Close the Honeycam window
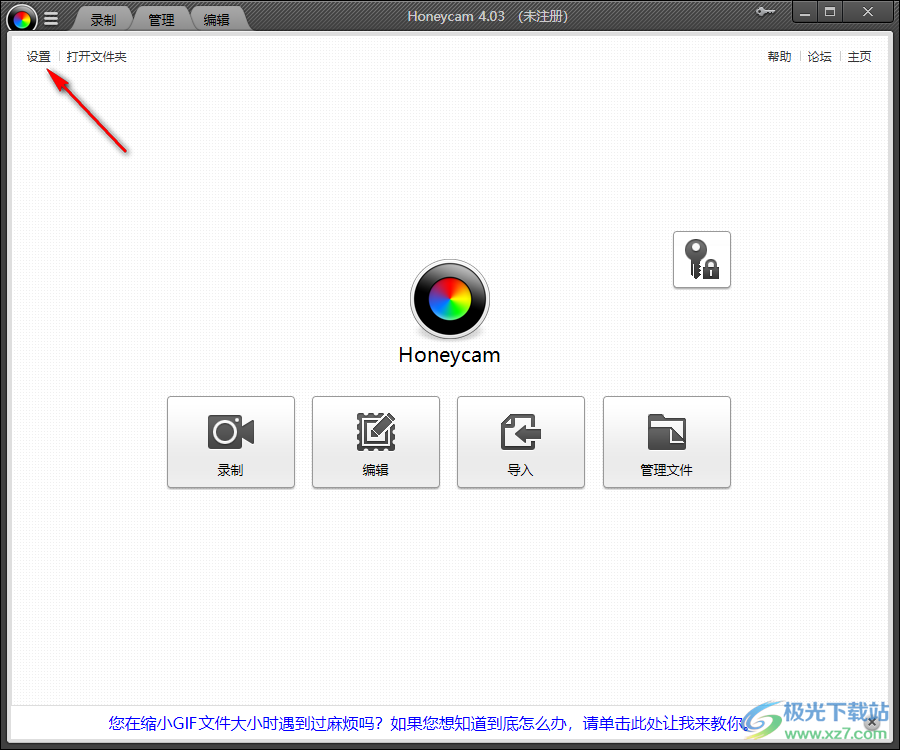This screenshot has width=900, height=750. pos(868,11)
